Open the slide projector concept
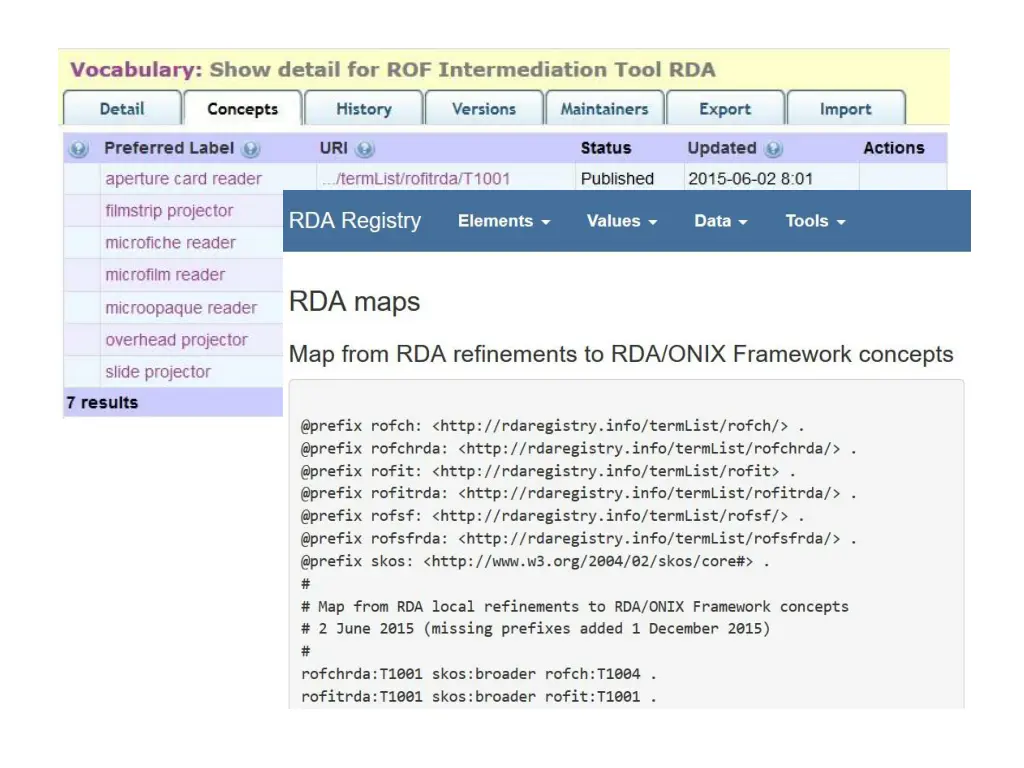Image resolution: width=1024 pixels, height=768 pixels. pyautogui.click(x=158, y=372)
